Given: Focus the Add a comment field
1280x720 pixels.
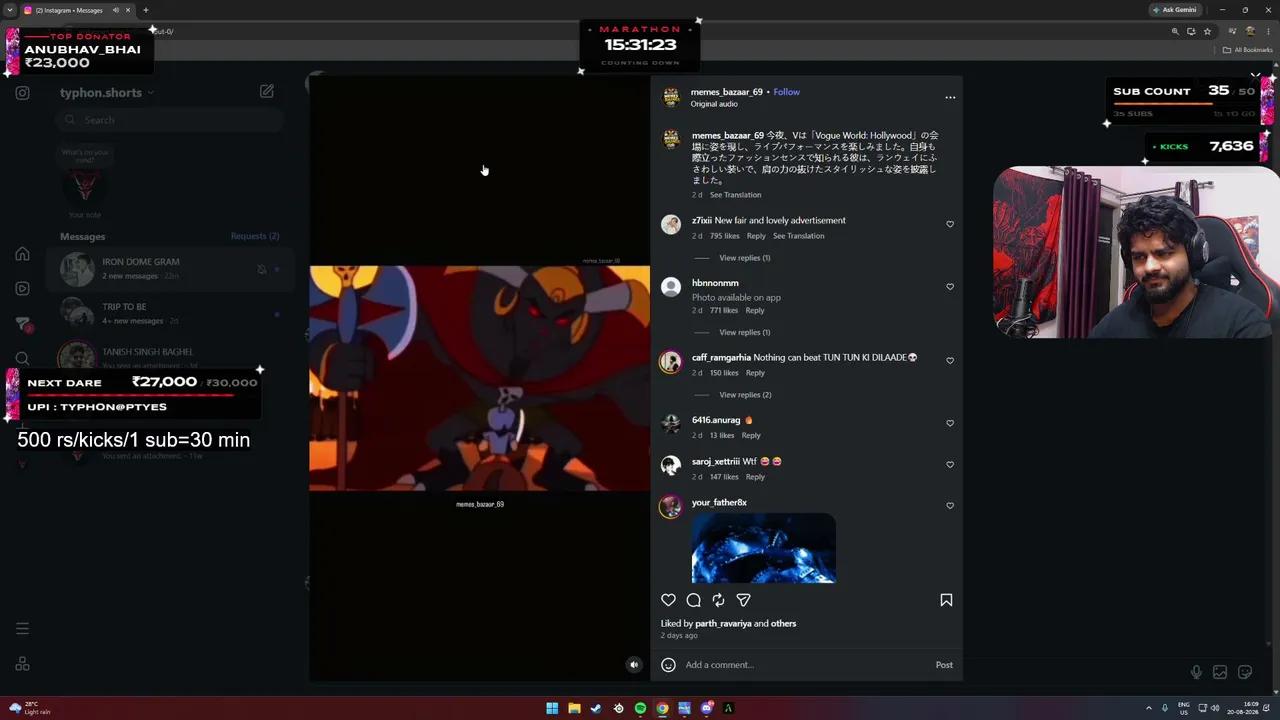Looking at the screenshot, I should coord(805,665).
